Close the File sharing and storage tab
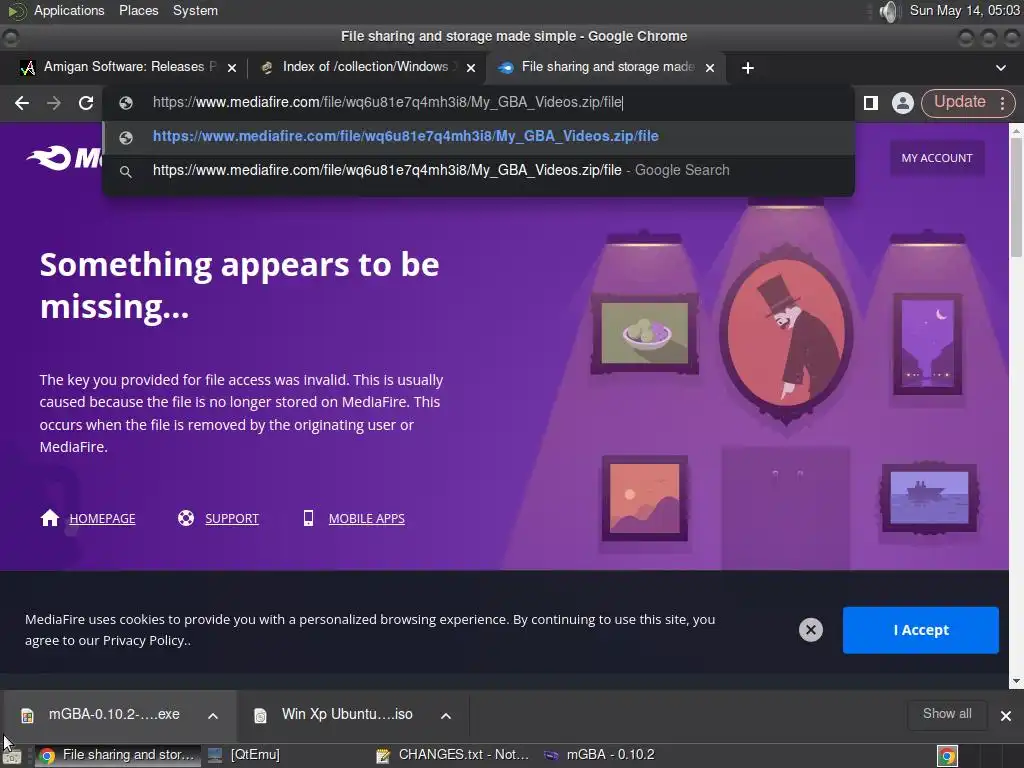Image resolution: width=1024 pixels, height=768 pixels. [x=710, y=68]
